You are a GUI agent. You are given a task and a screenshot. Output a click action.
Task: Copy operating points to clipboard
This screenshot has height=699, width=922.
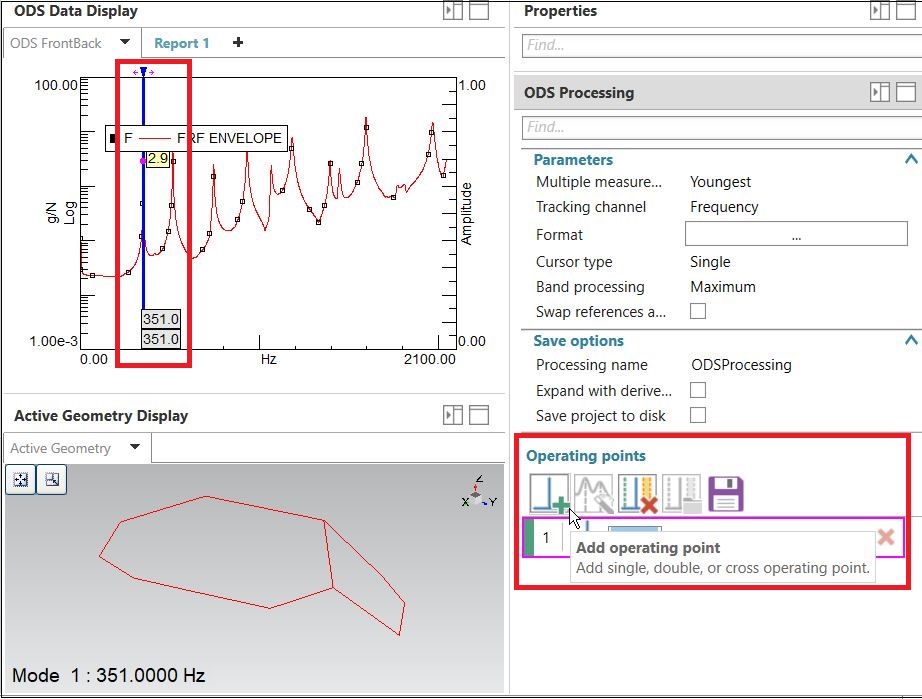tap(680, 492)
